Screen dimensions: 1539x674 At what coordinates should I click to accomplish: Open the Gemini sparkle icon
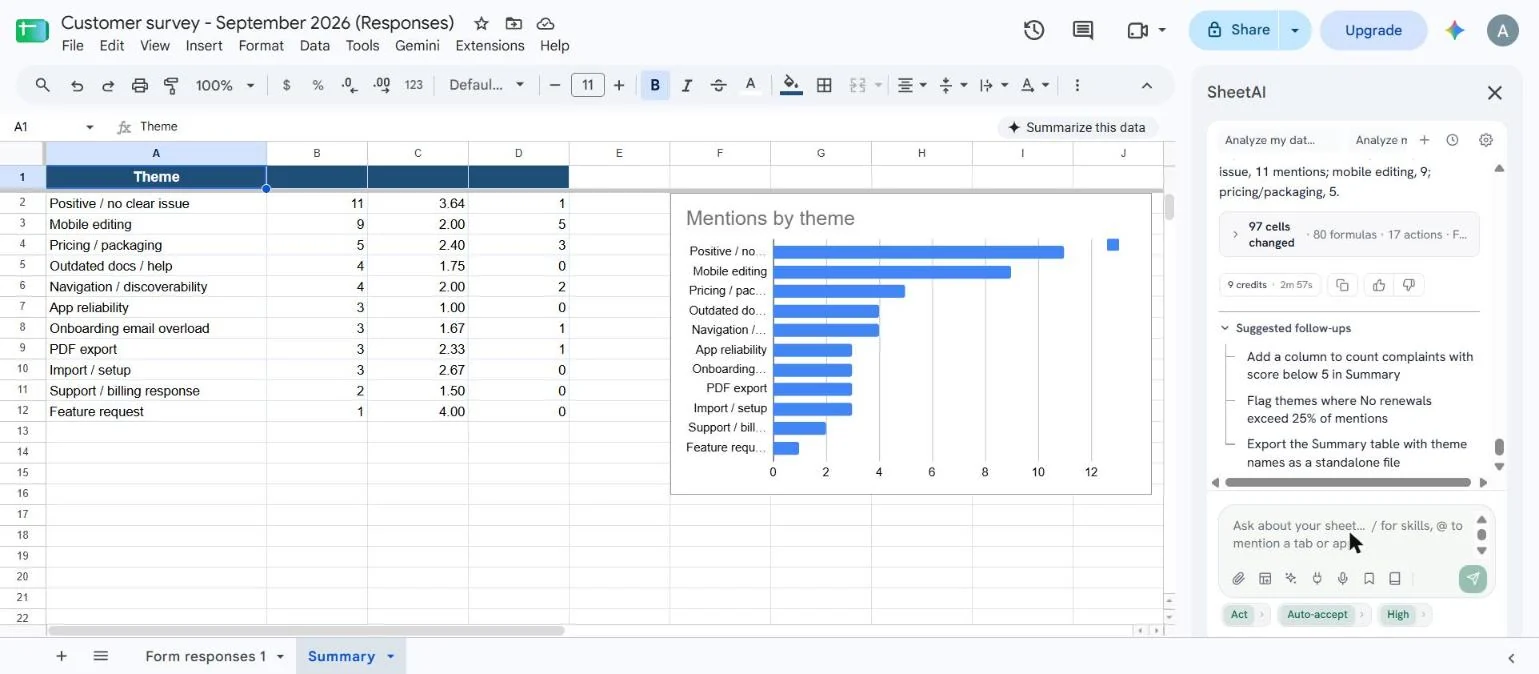(1455, 30)
